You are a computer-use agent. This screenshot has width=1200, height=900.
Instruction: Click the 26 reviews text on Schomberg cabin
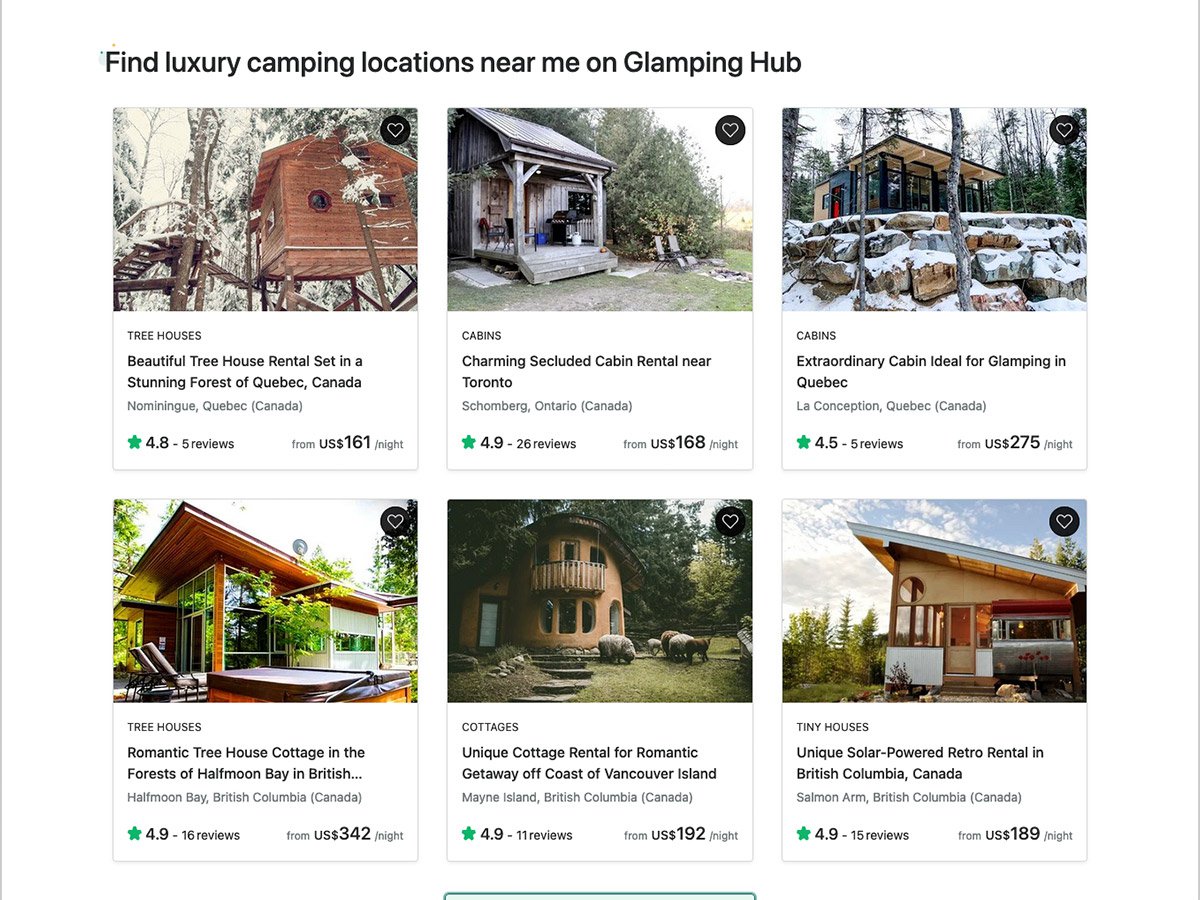click(x=546, y=444)
